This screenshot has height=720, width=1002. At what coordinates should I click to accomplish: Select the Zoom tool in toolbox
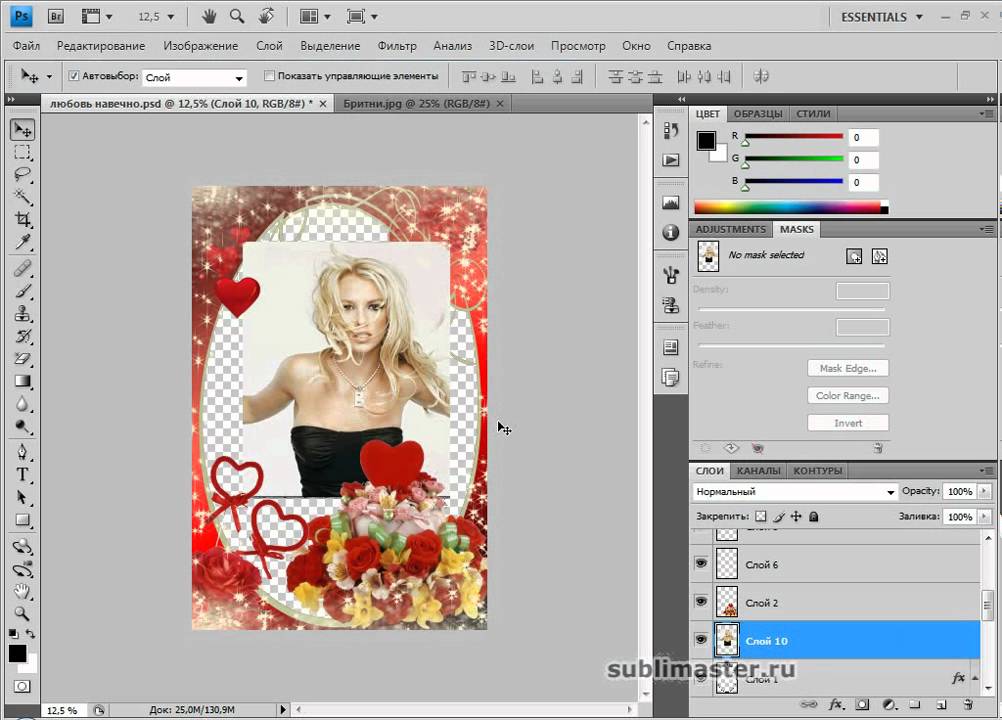[22, 614]
